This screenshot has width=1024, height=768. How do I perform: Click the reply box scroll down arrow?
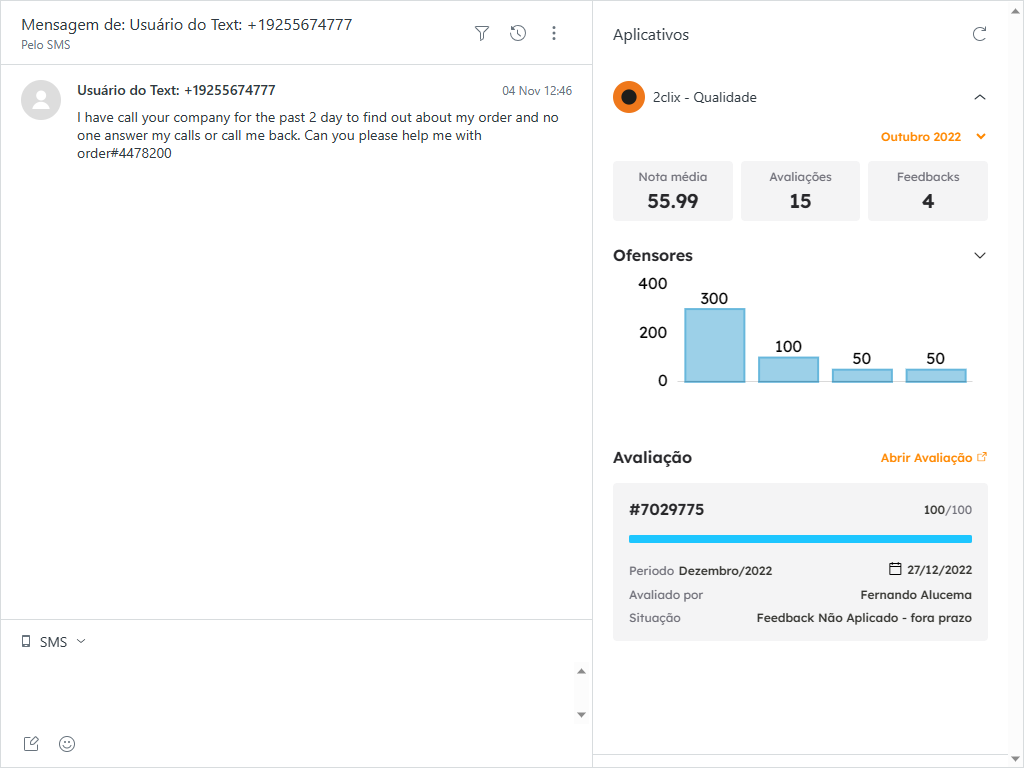pos(582,714)
